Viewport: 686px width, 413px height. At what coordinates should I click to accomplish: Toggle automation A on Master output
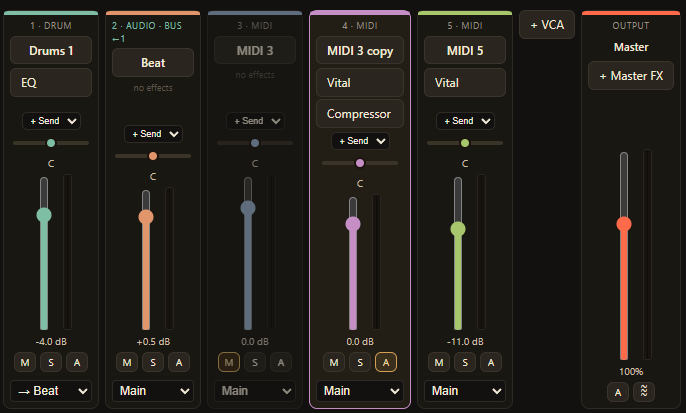pos(618,391)
